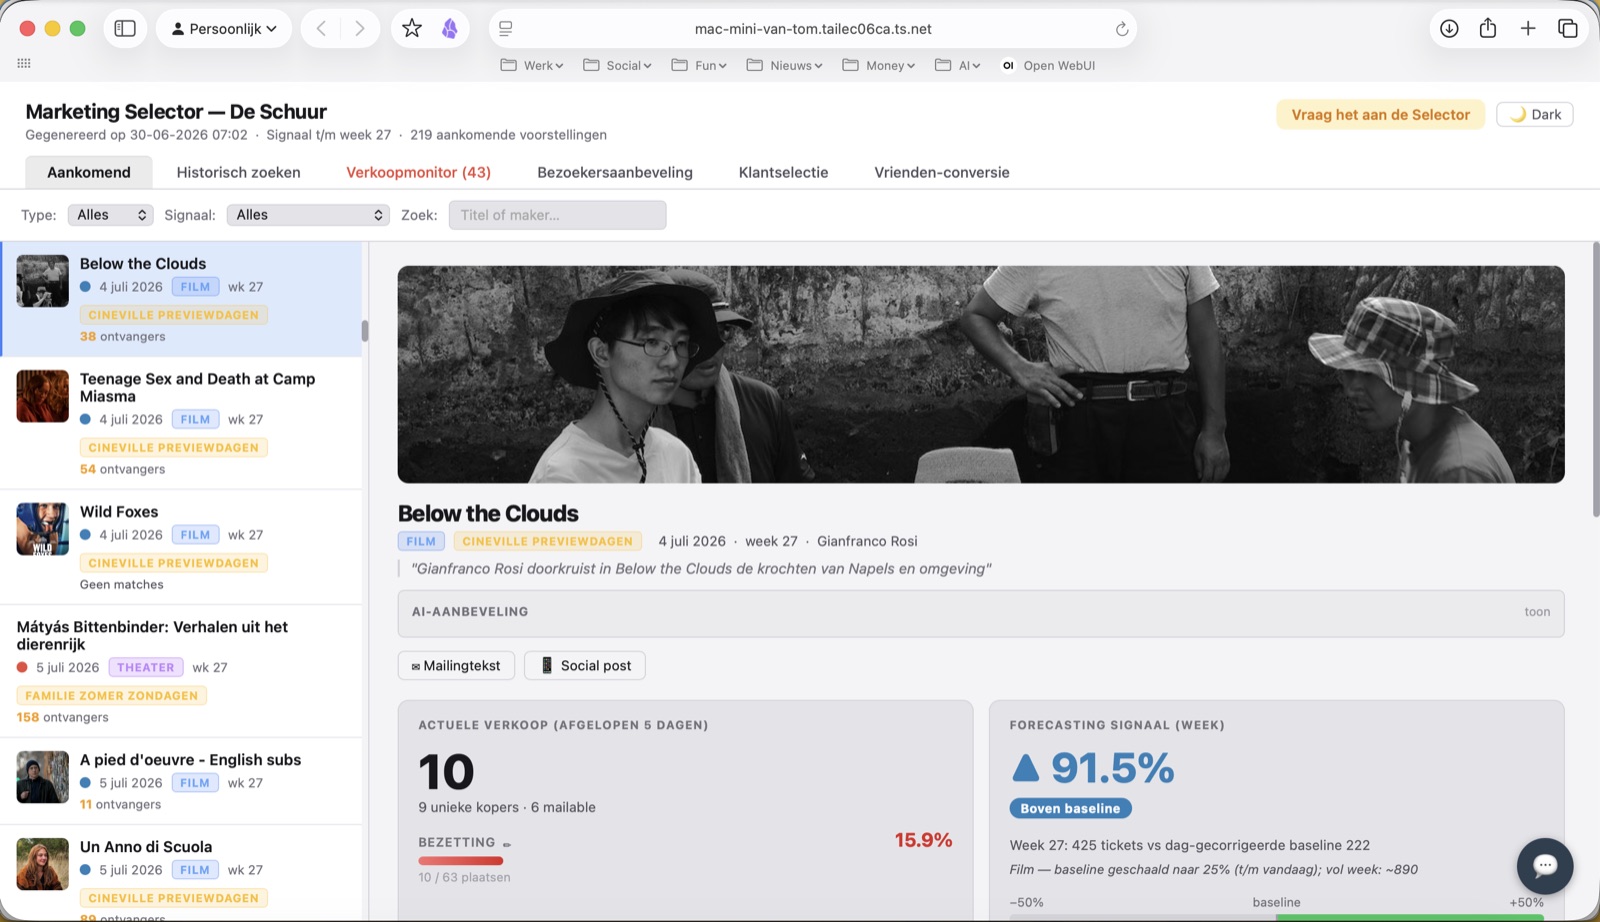Expand the Fun bookmarks folder

point(699,65)
